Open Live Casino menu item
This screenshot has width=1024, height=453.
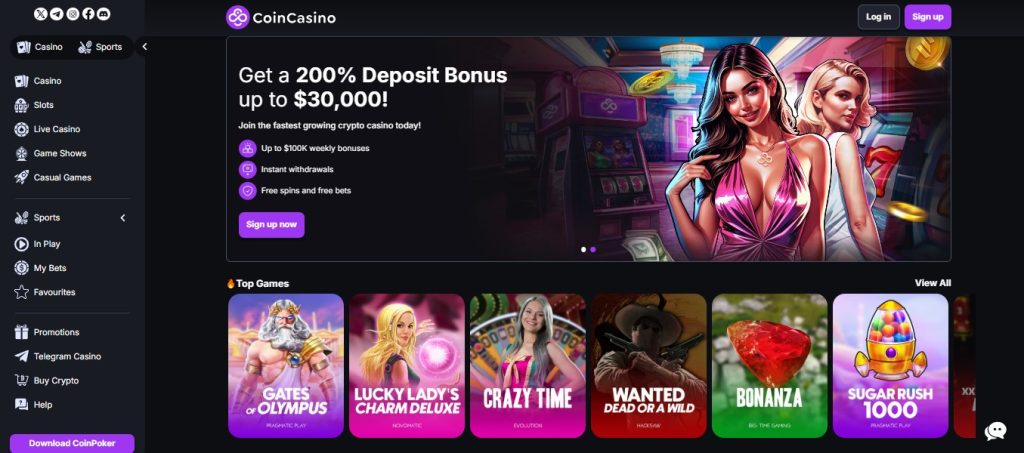point(57,129)
